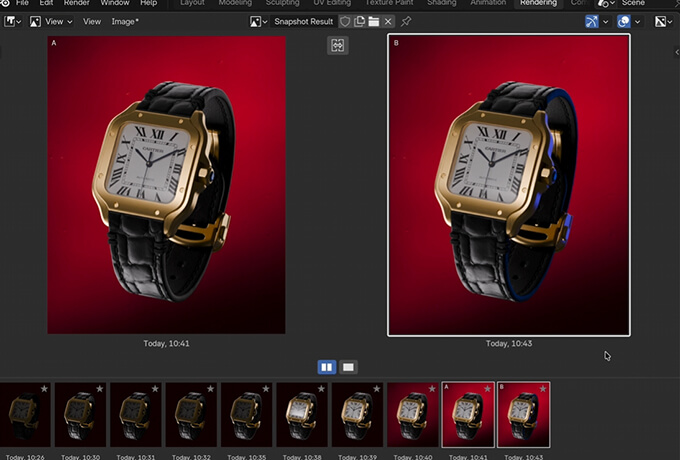
Task: Open the Render menu
Action: 77,4
